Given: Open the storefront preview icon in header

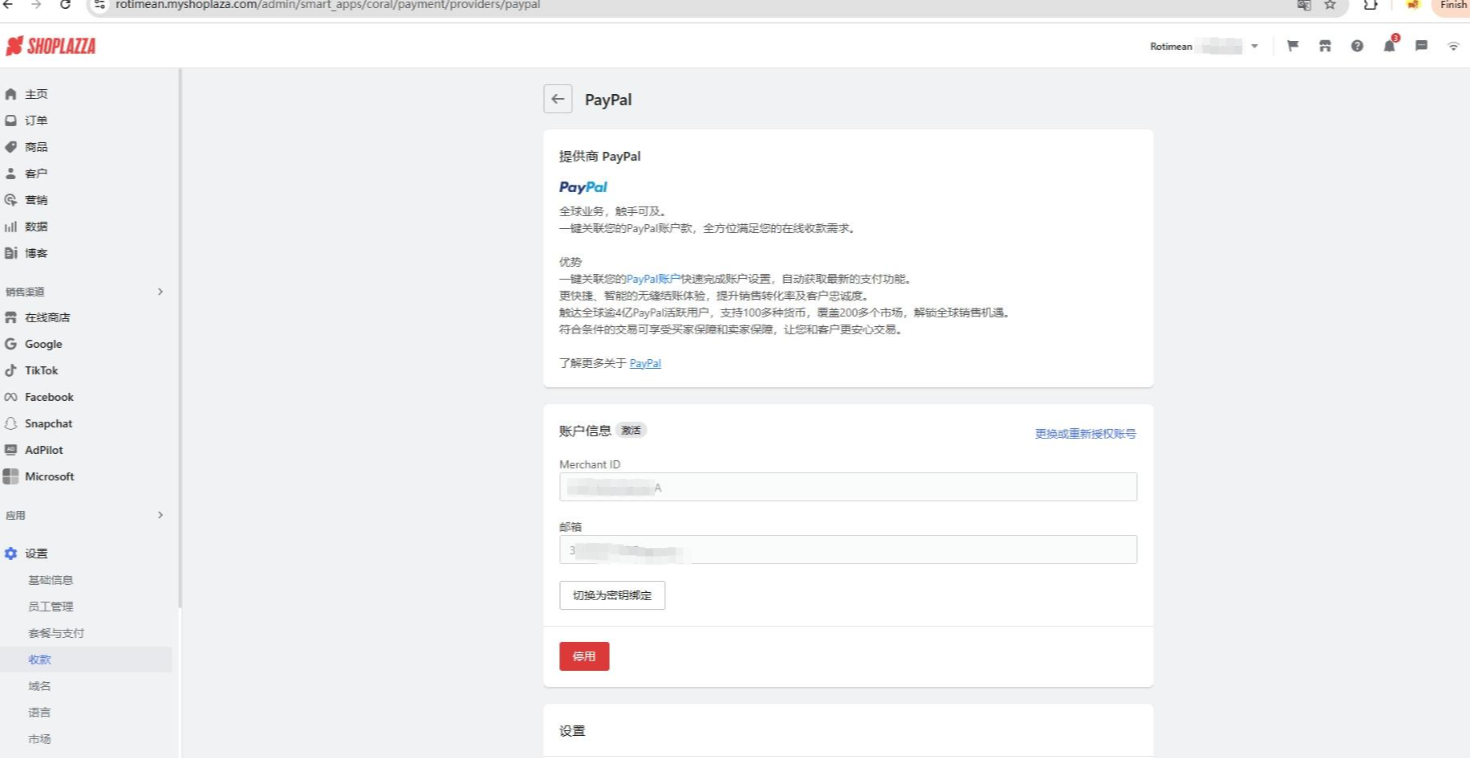Looking at the screenshot, I should click(1325, 46).
